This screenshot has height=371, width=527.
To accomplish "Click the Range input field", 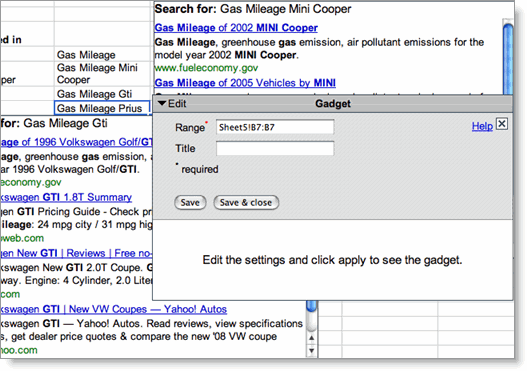I will pos(275,127).
